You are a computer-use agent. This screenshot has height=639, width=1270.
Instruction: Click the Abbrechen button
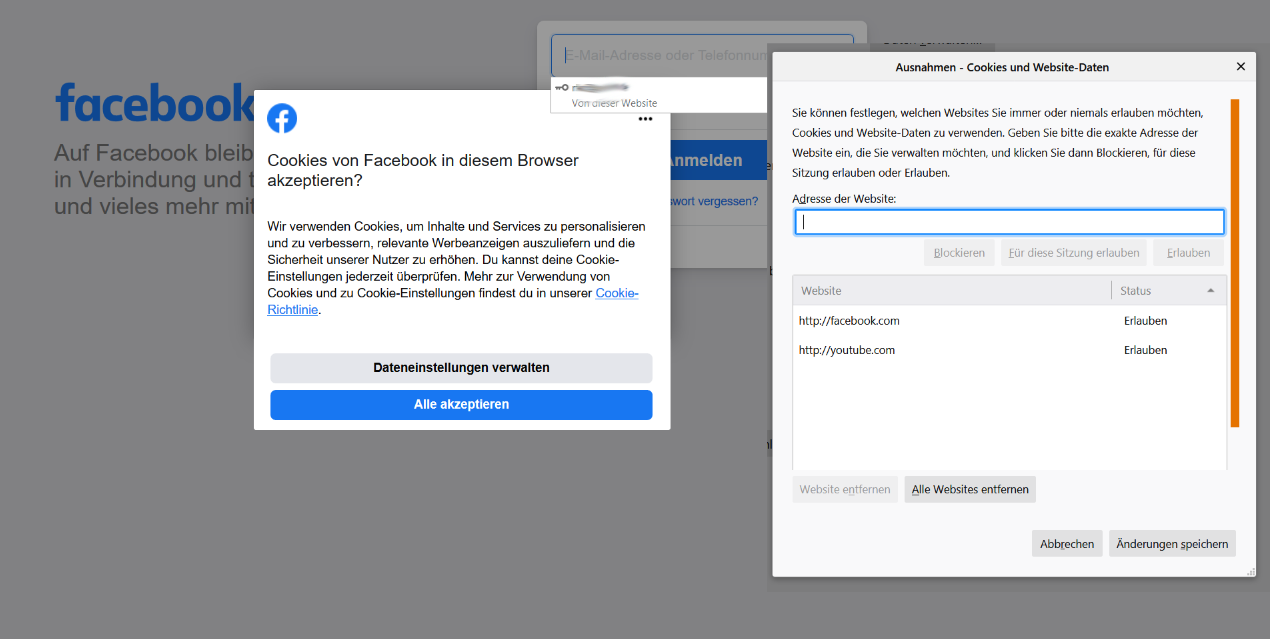(1067, 544)
